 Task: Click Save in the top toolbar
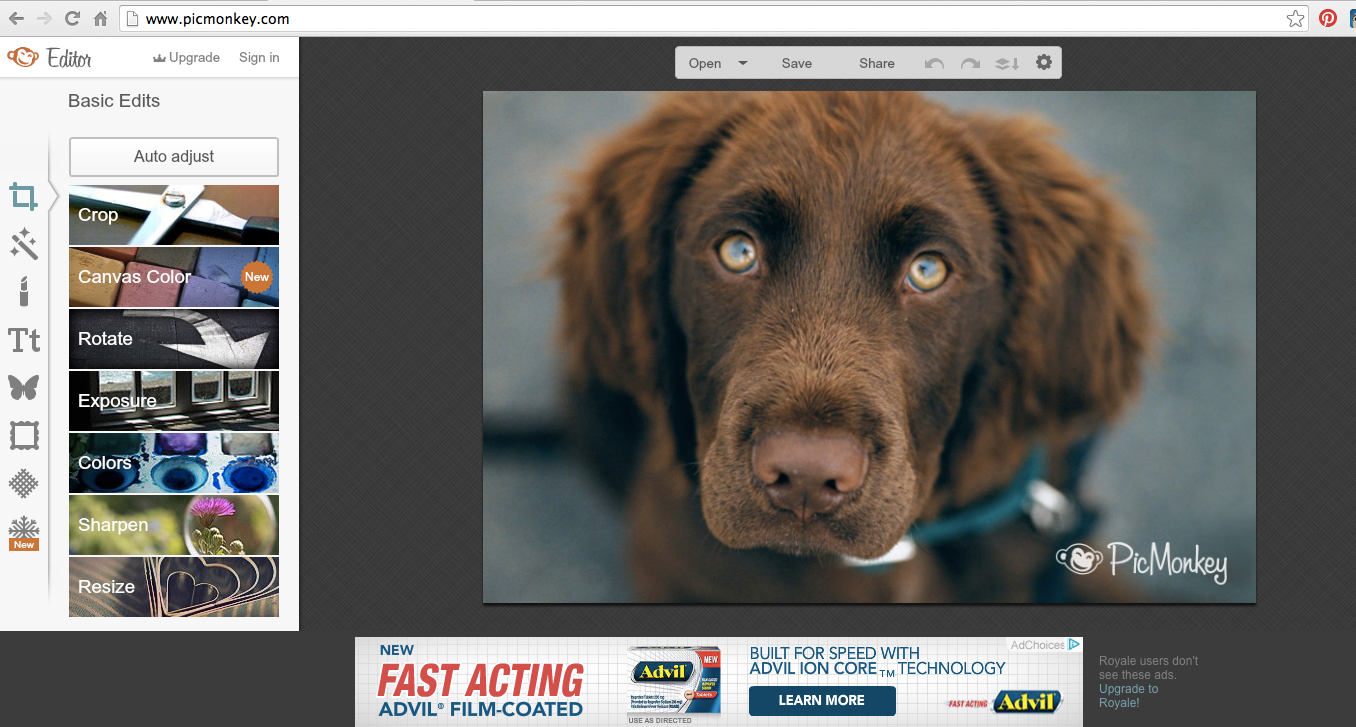tap(797, 63)
